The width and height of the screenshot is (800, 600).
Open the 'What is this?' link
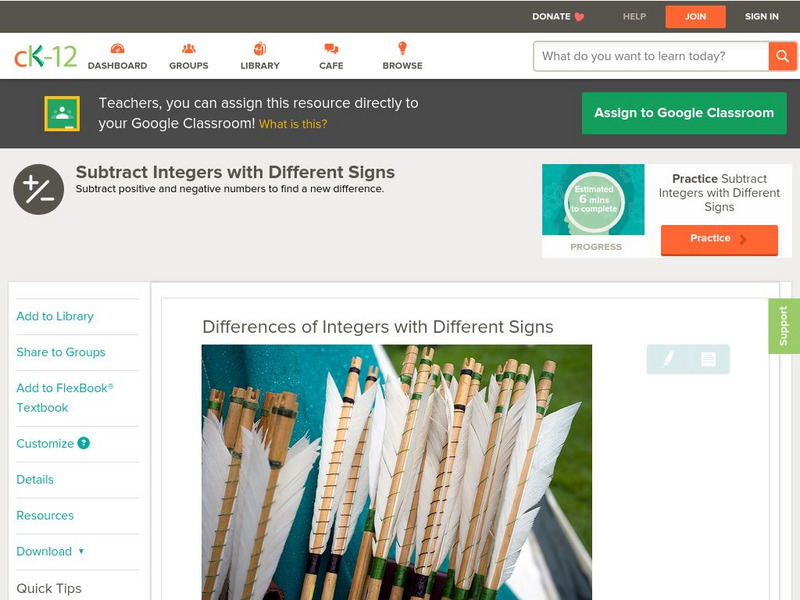[293, 124]
